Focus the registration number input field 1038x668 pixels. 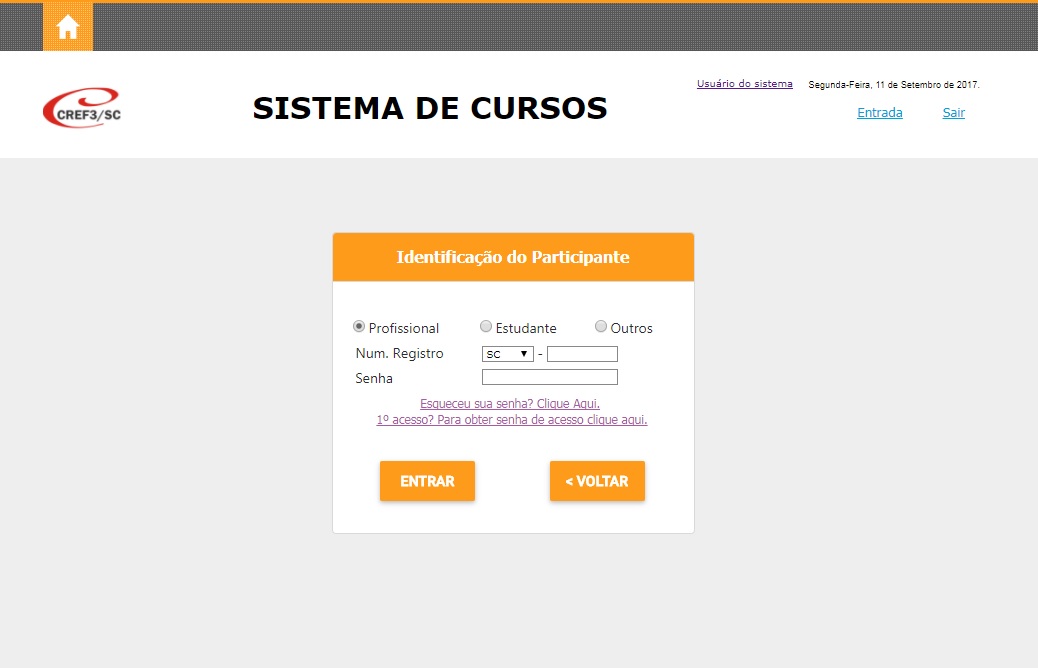pos(582,354)
